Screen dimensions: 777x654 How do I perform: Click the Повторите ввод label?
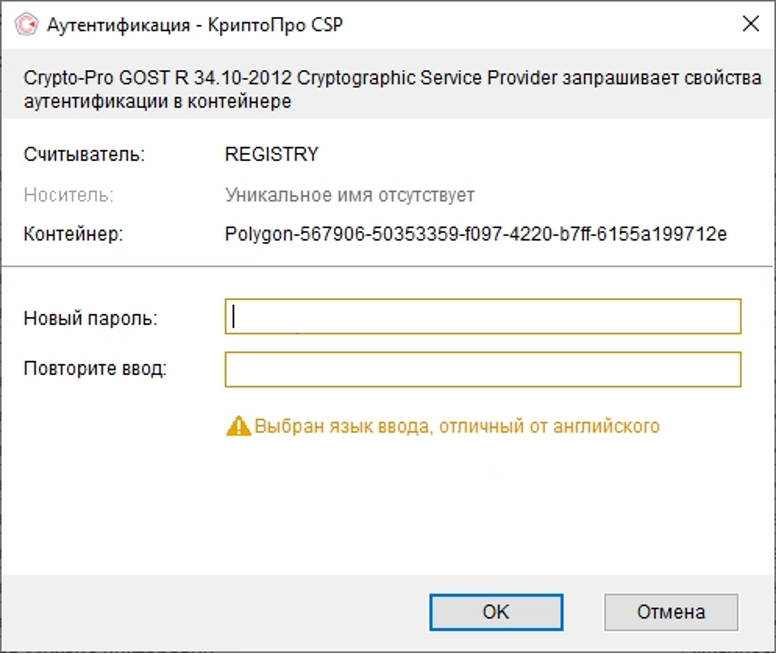tap(95, 368)
